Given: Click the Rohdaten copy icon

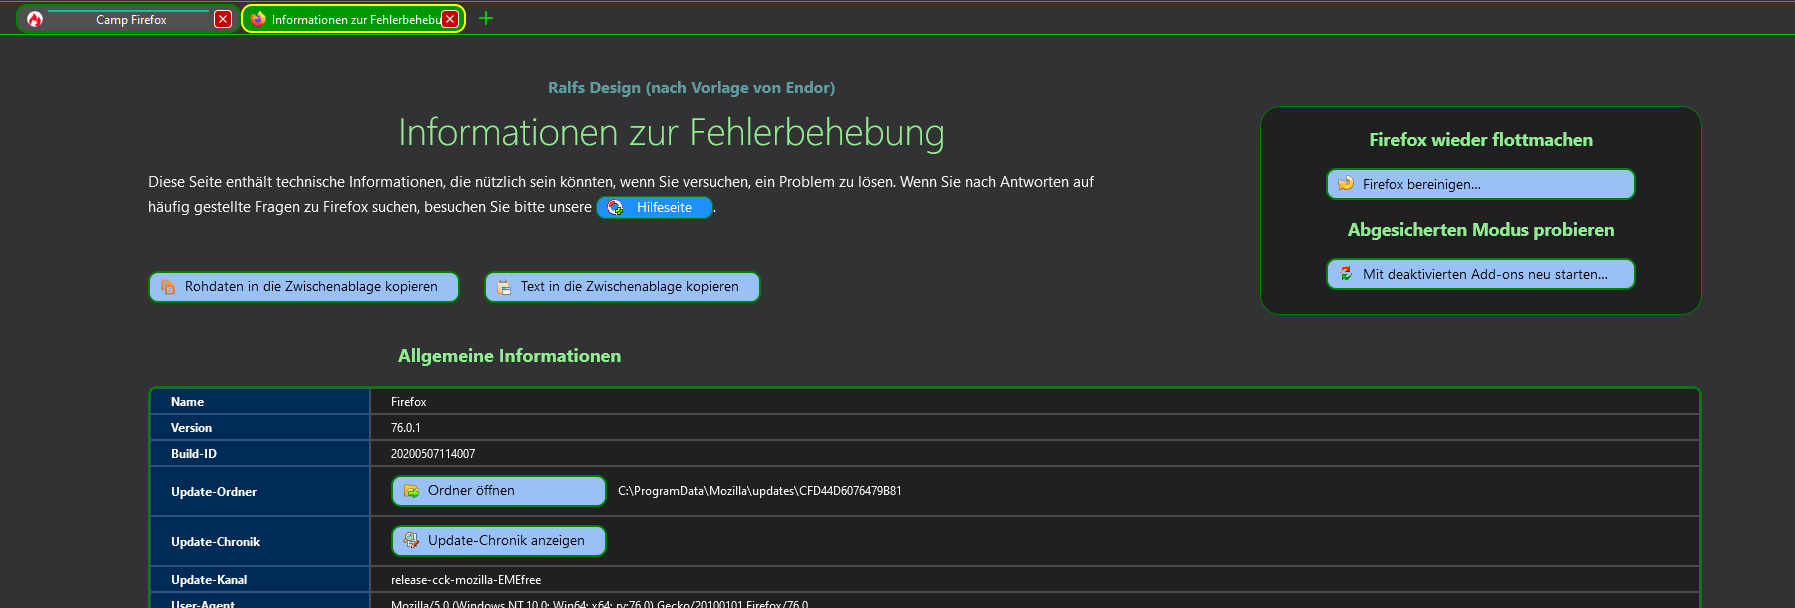Looking at the screenshot, I should [x=168, y=287].
